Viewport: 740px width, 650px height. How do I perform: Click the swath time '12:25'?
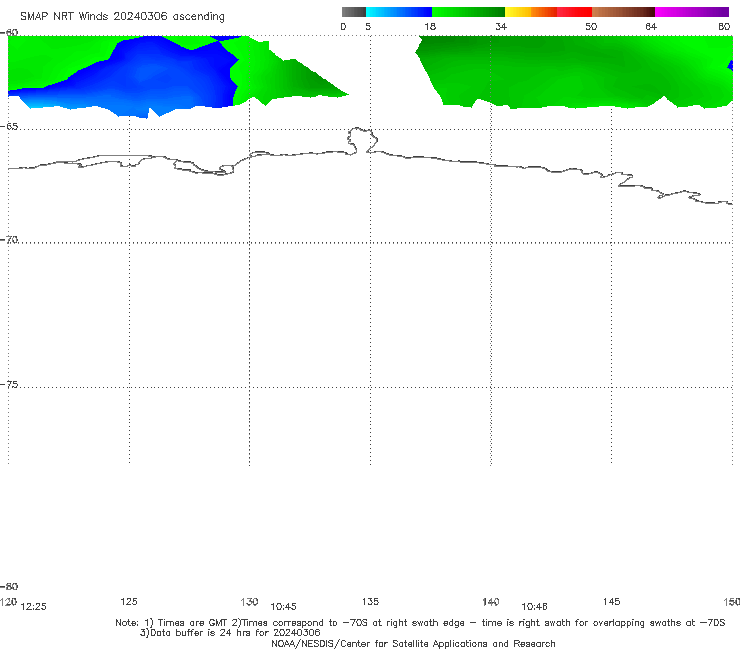pos(34,607)
